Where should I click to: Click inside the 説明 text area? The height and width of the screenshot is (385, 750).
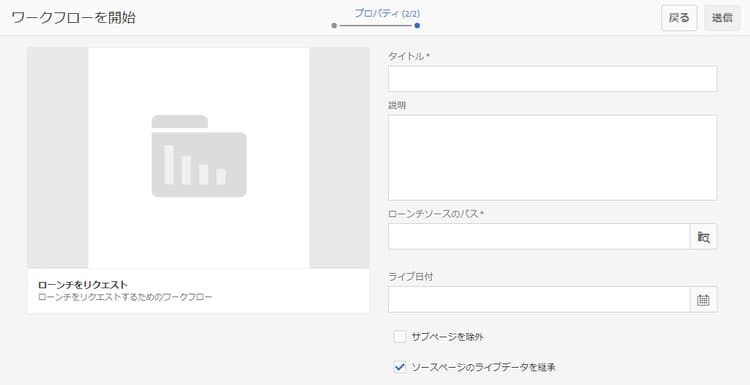click(552, 158)
